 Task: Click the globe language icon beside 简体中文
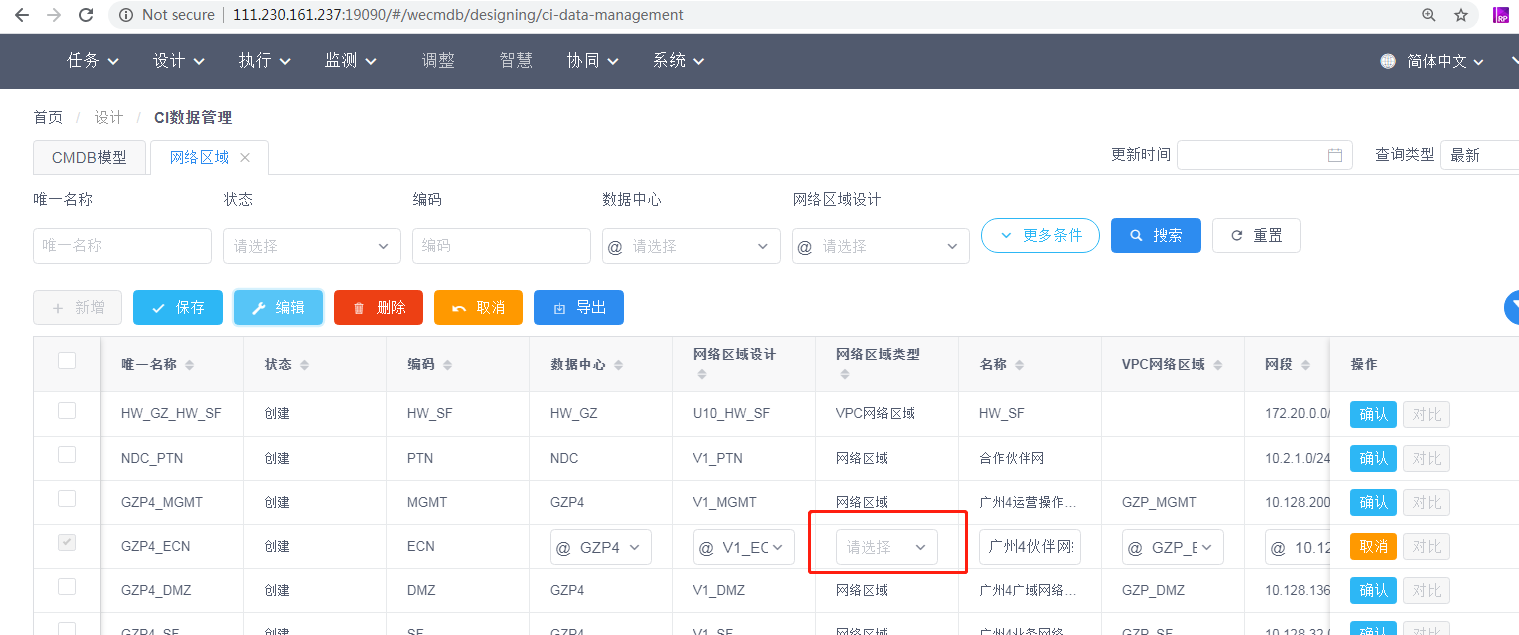click(1387, 60)
